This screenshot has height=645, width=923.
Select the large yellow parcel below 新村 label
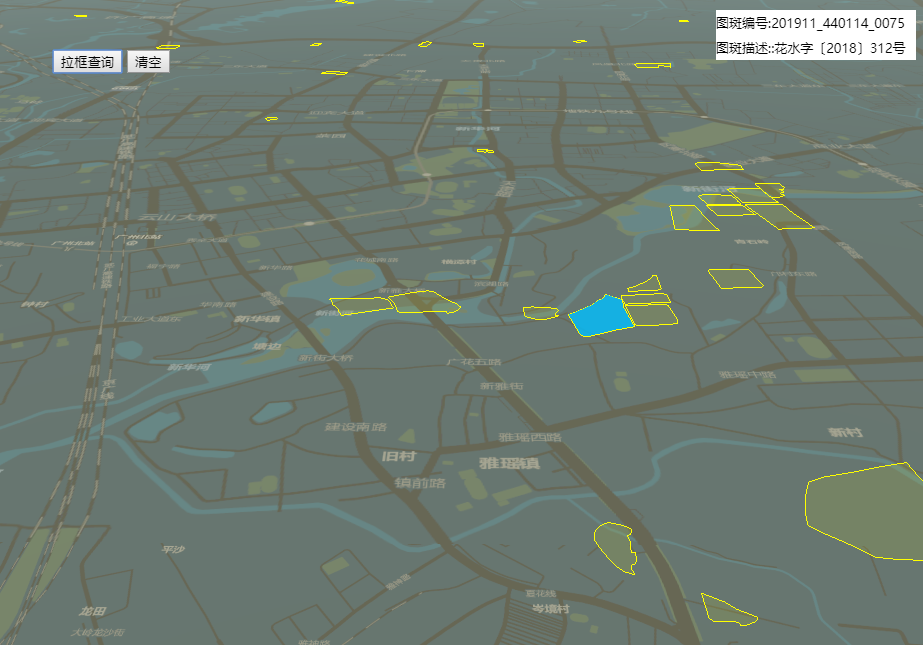point(865,511)
